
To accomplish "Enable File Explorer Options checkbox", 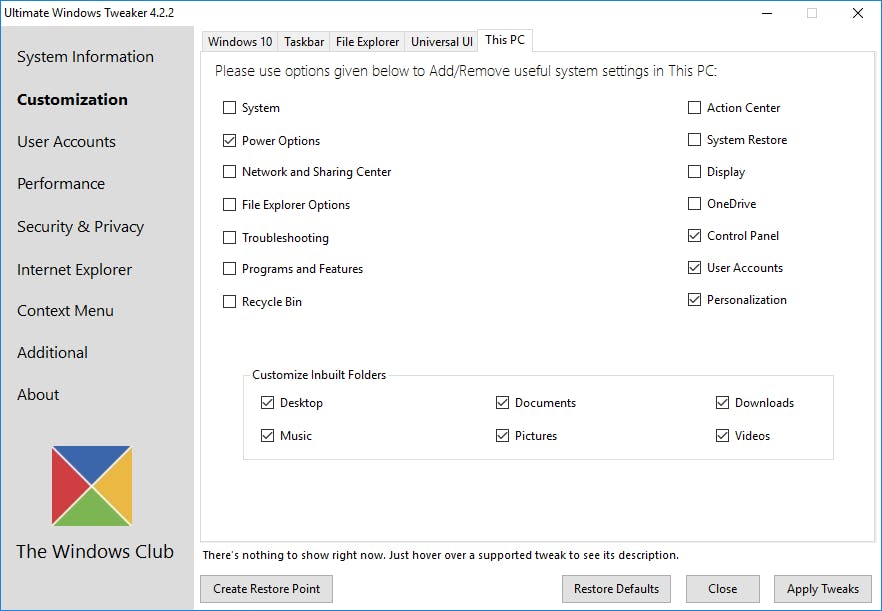I will tap(230, 204).
